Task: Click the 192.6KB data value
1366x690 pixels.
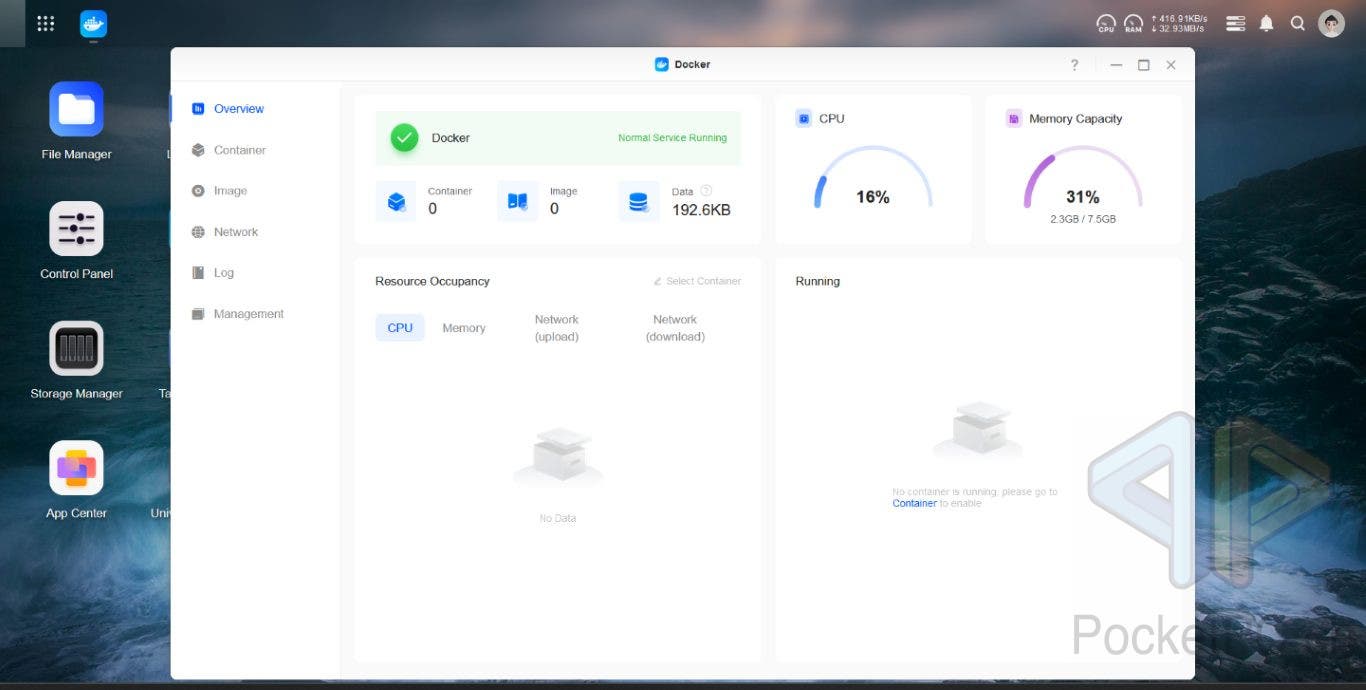Action: 701,210
